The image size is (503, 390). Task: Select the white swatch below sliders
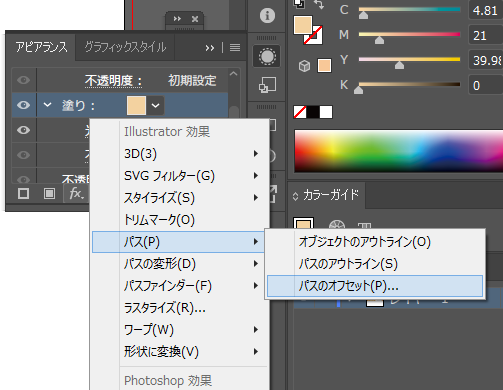326,112
